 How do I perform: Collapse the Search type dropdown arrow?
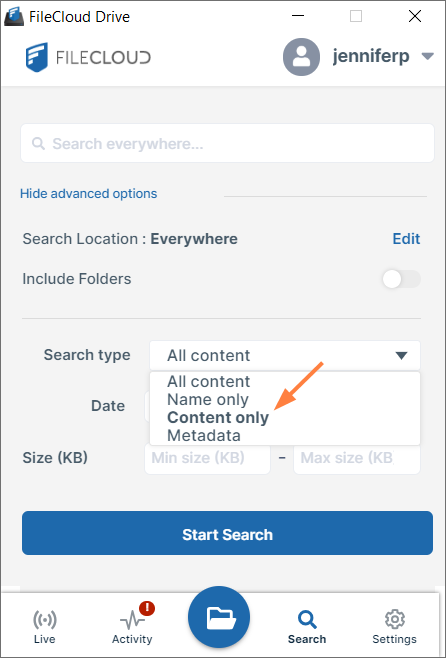pos(402,356)
